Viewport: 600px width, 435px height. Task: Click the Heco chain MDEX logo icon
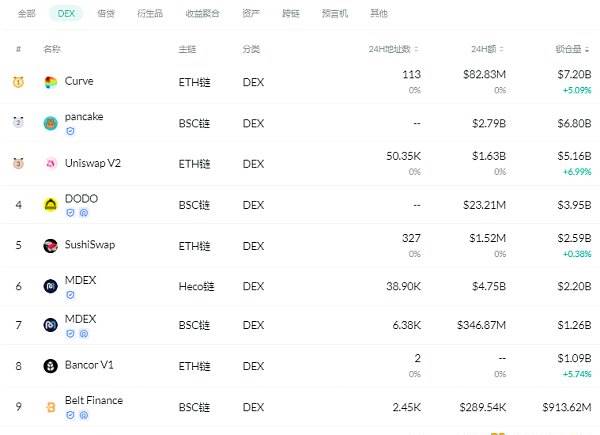point(51,286)
